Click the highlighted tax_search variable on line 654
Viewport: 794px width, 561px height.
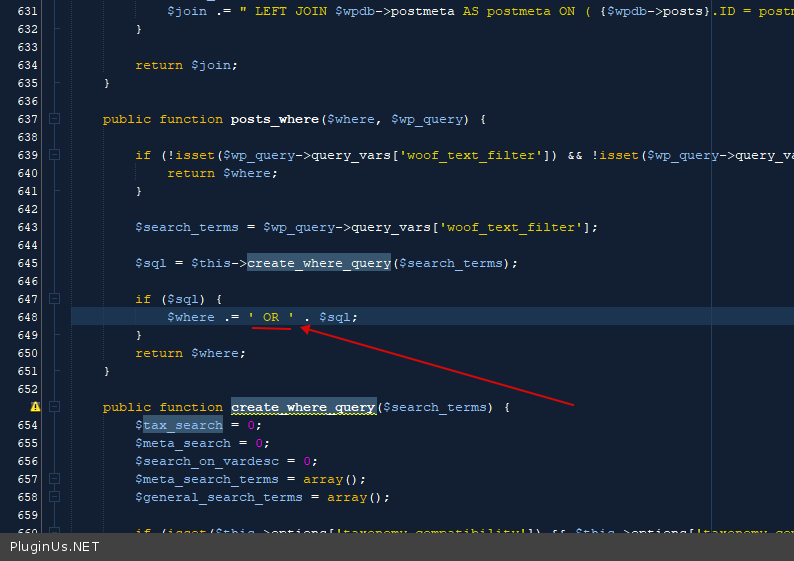pyautogui.click(x=182, y=425)
